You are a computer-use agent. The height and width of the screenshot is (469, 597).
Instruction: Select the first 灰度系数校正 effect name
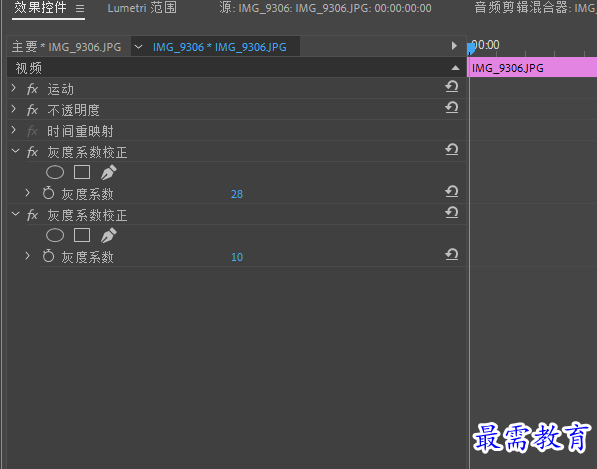pos(87,152)
